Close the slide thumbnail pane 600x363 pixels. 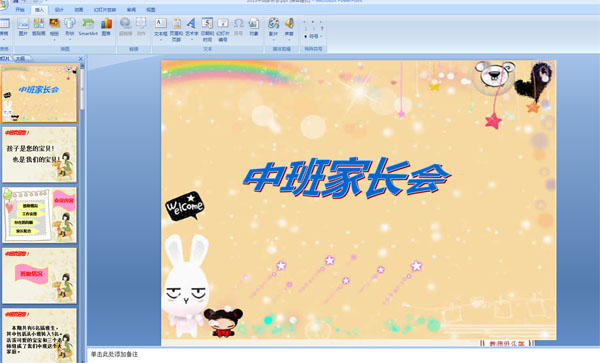pos(81,59)
